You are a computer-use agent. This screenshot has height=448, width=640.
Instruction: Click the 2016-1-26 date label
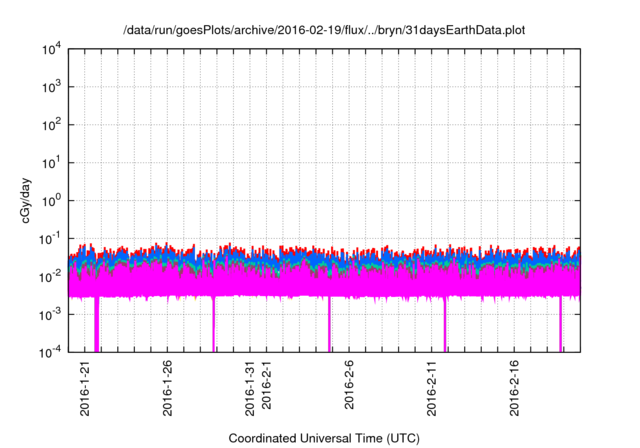click(x=167, y=388)
